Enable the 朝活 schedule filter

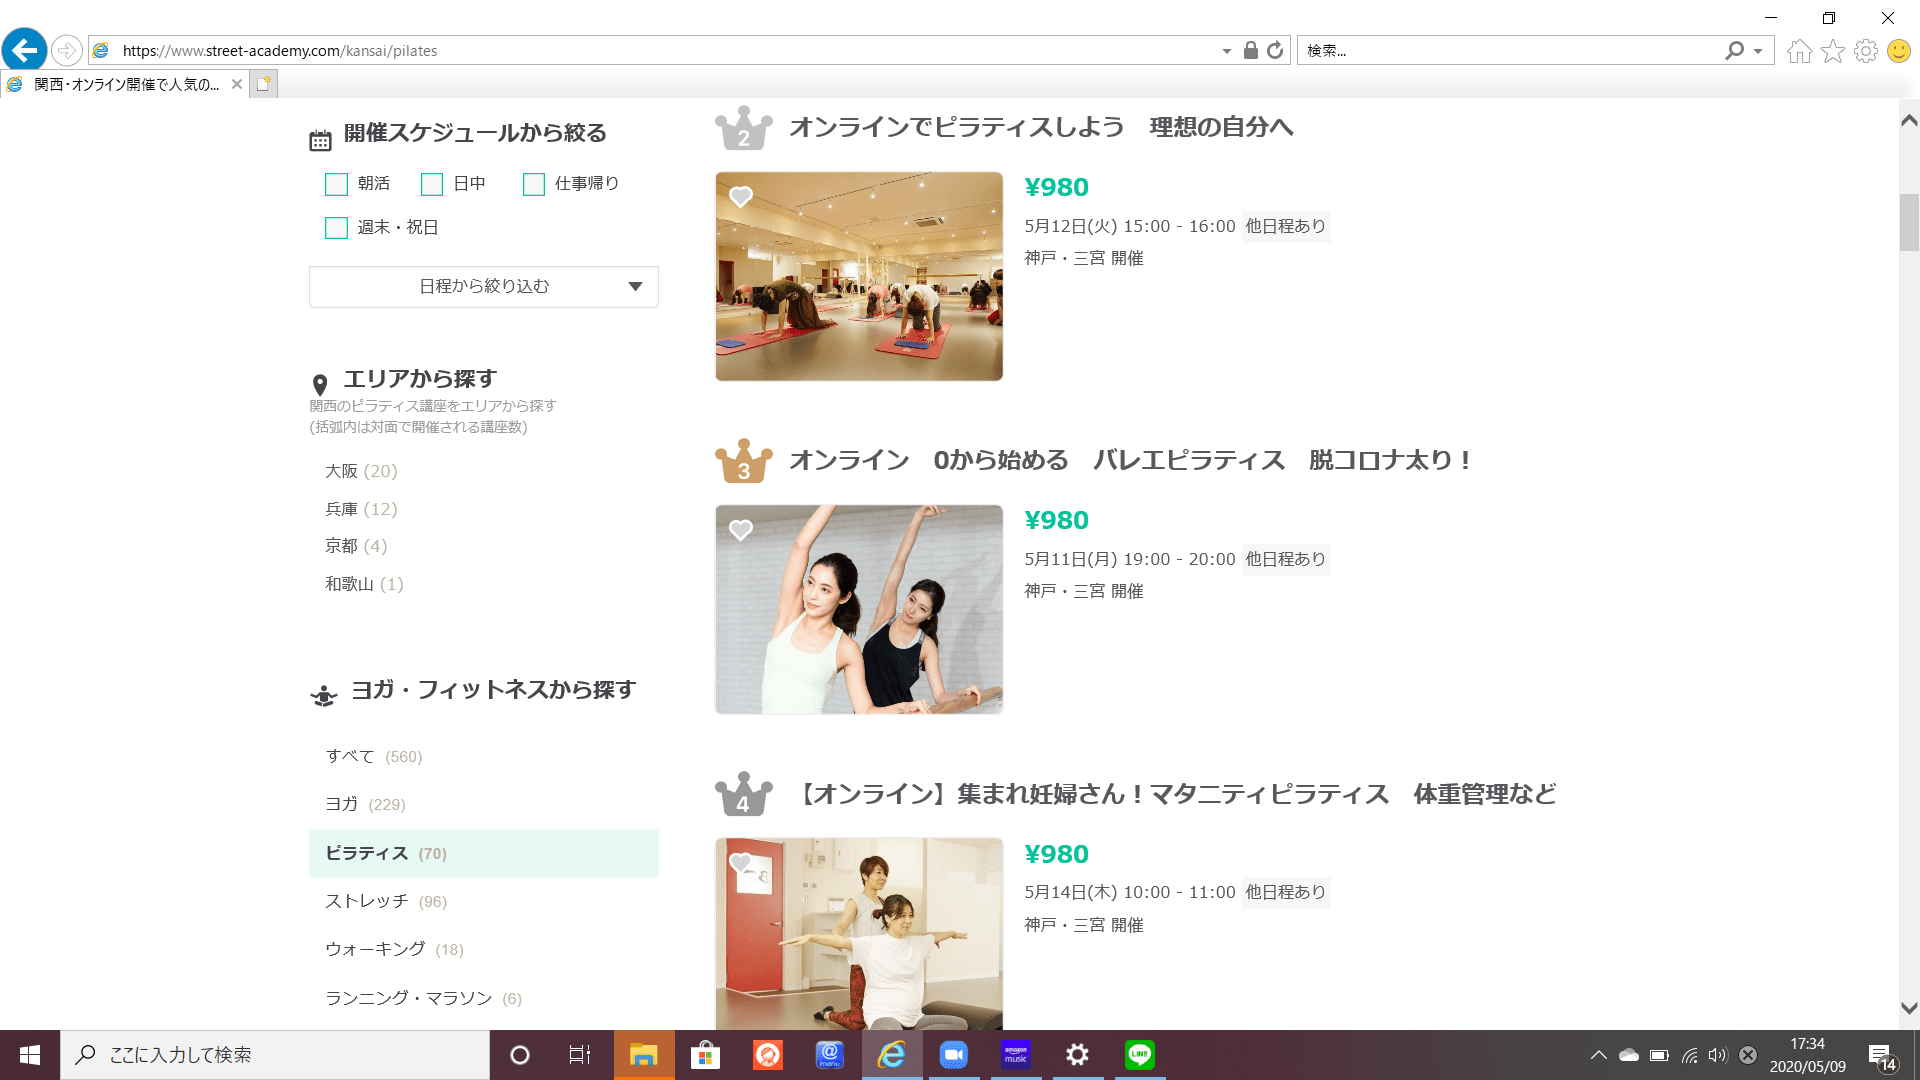[335, 184]
